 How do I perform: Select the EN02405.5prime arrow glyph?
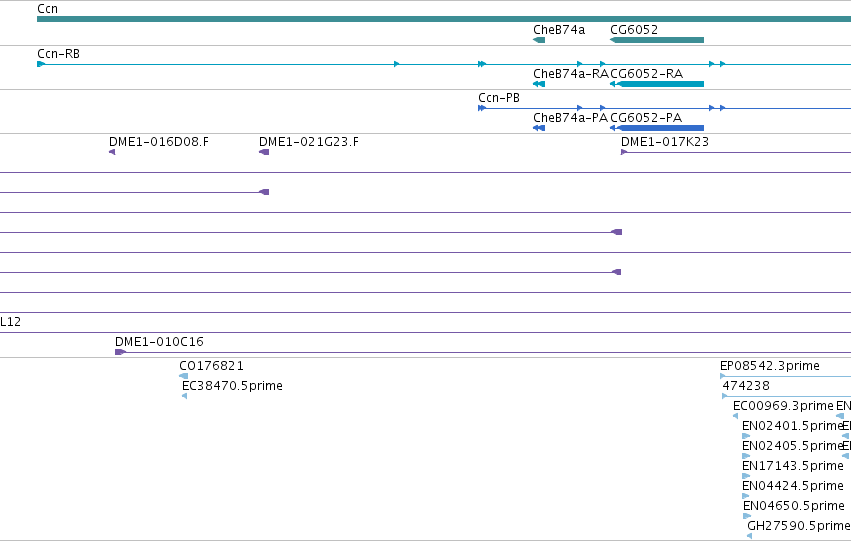click(746, 456)
